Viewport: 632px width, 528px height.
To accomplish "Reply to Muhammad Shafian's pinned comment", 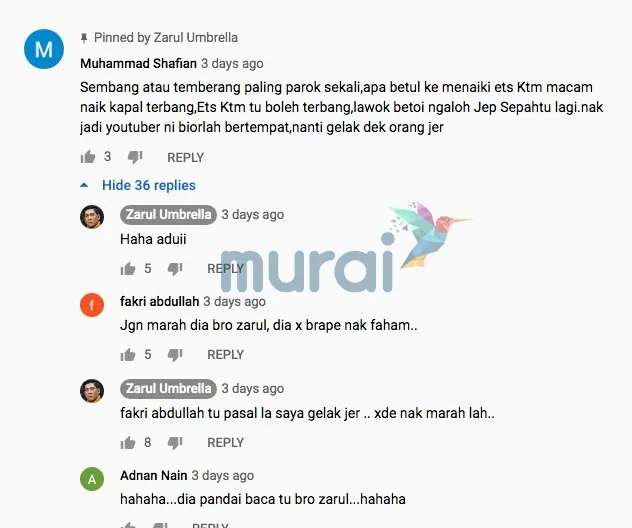I will (x=185, y=158).
